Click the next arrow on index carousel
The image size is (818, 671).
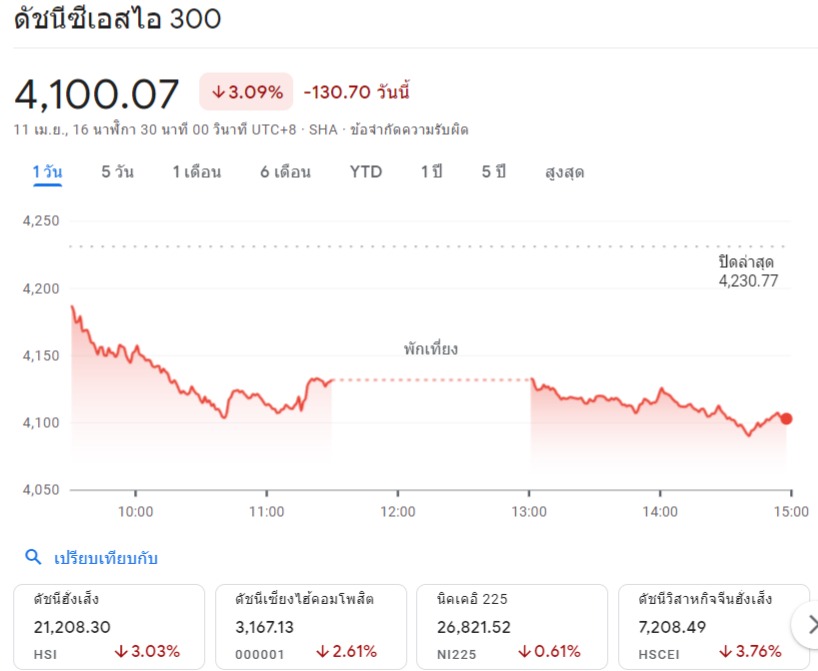pyautogui.click(x=805, y=626)
